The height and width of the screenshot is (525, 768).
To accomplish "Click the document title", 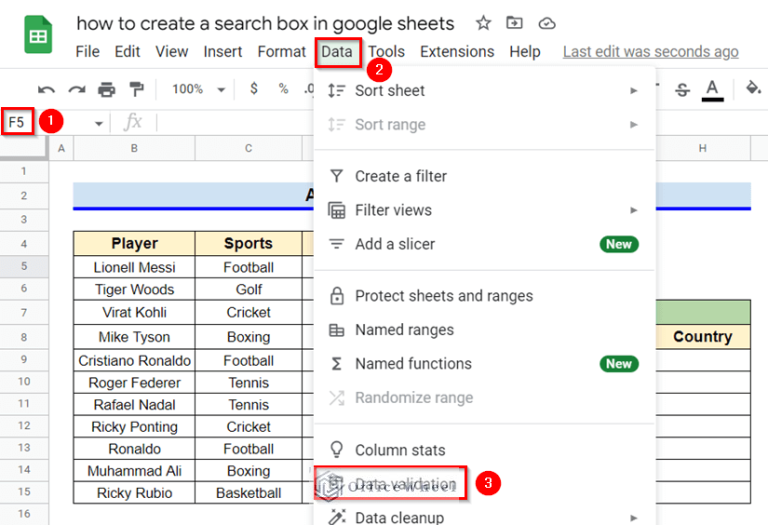I will point(265,24).
